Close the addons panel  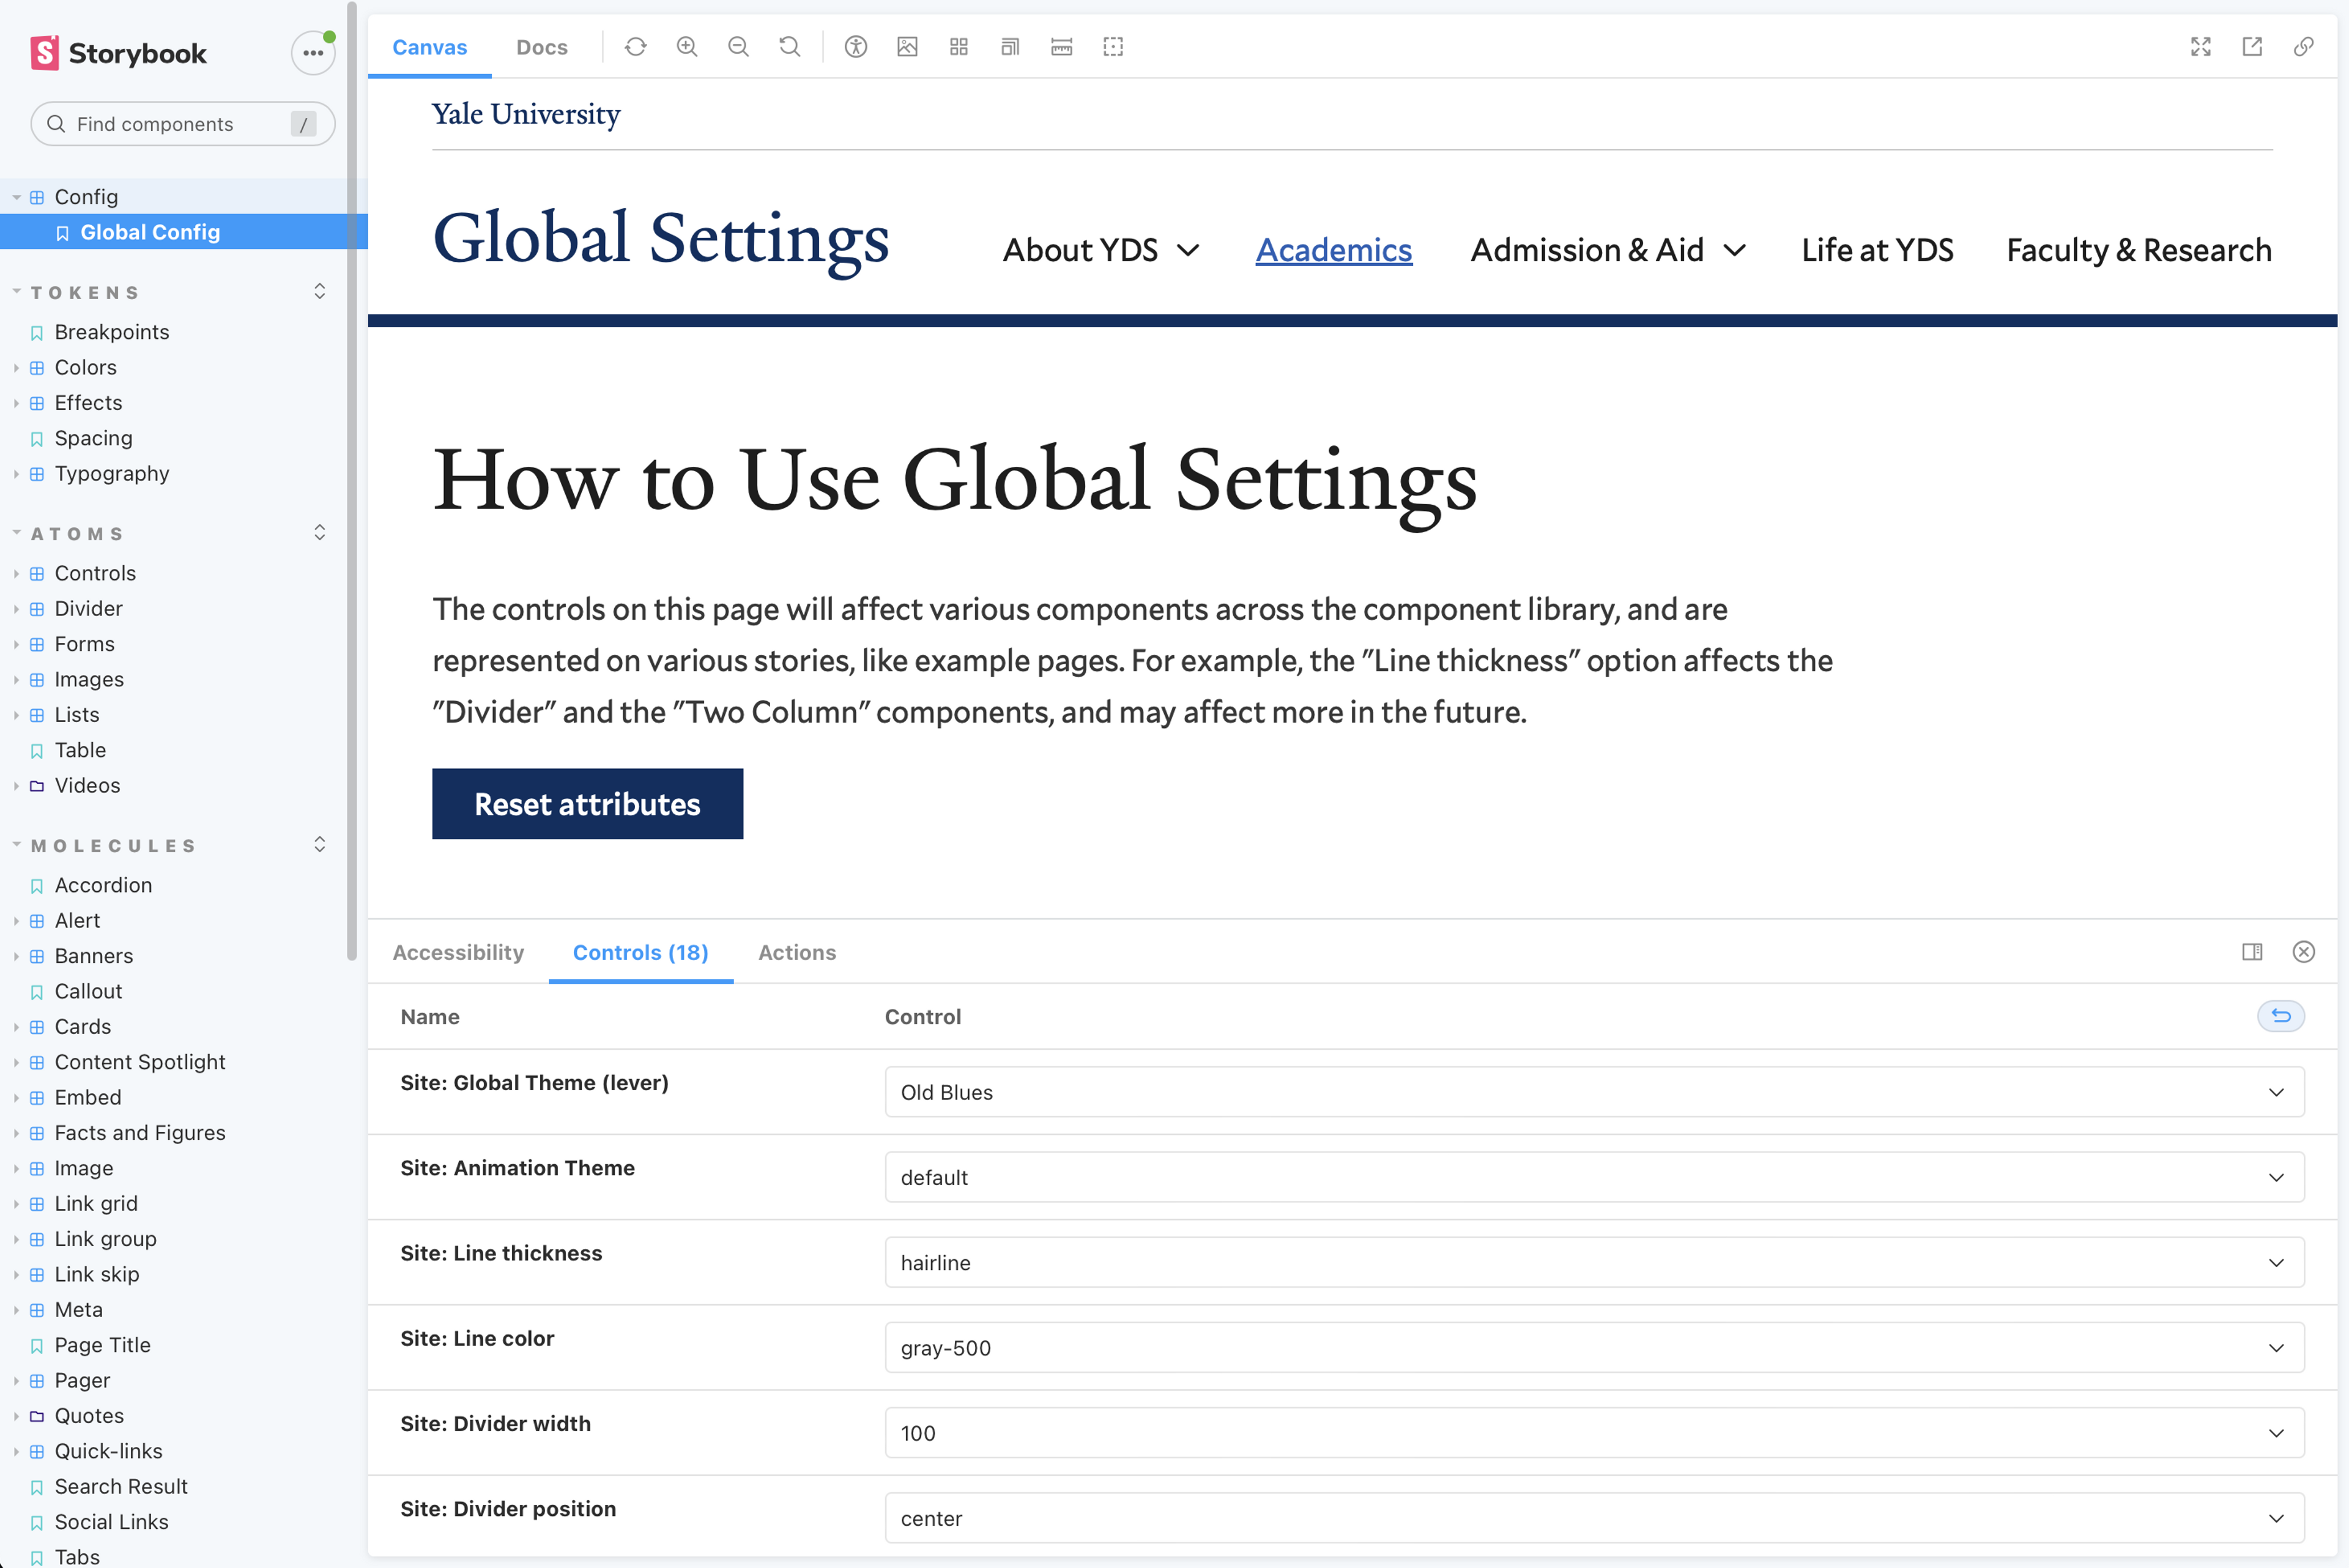point(2304,952)
